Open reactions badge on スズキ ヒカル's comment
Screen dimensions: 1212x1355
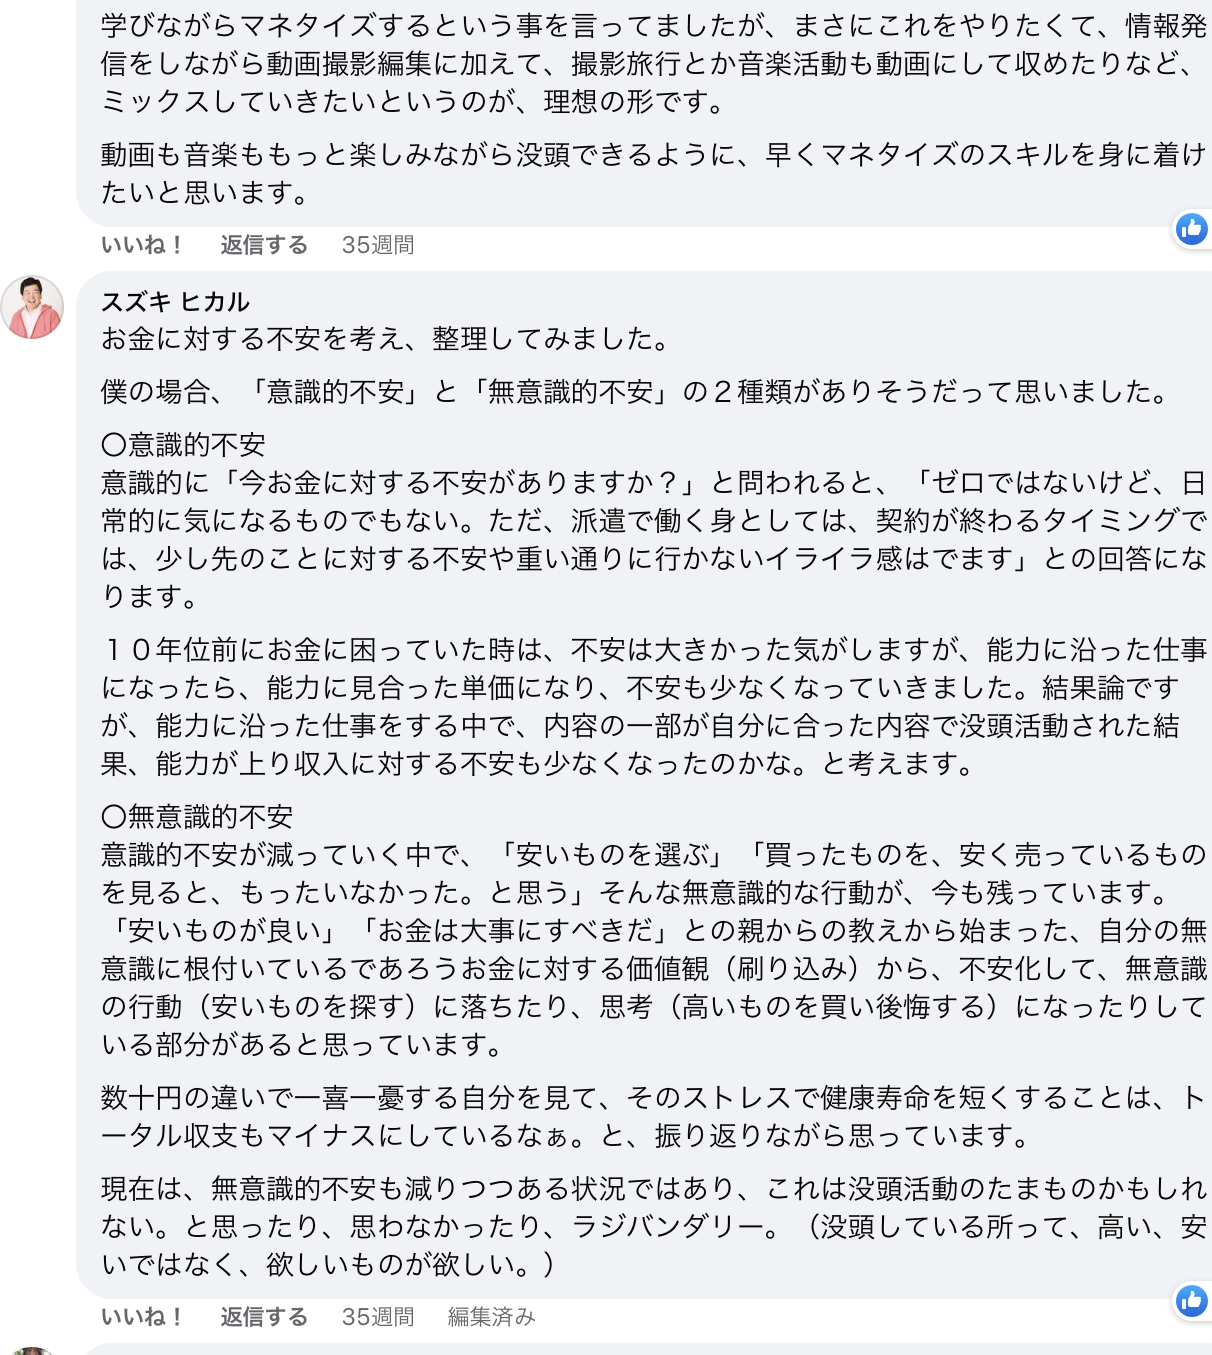[x=1192, y=1301]
